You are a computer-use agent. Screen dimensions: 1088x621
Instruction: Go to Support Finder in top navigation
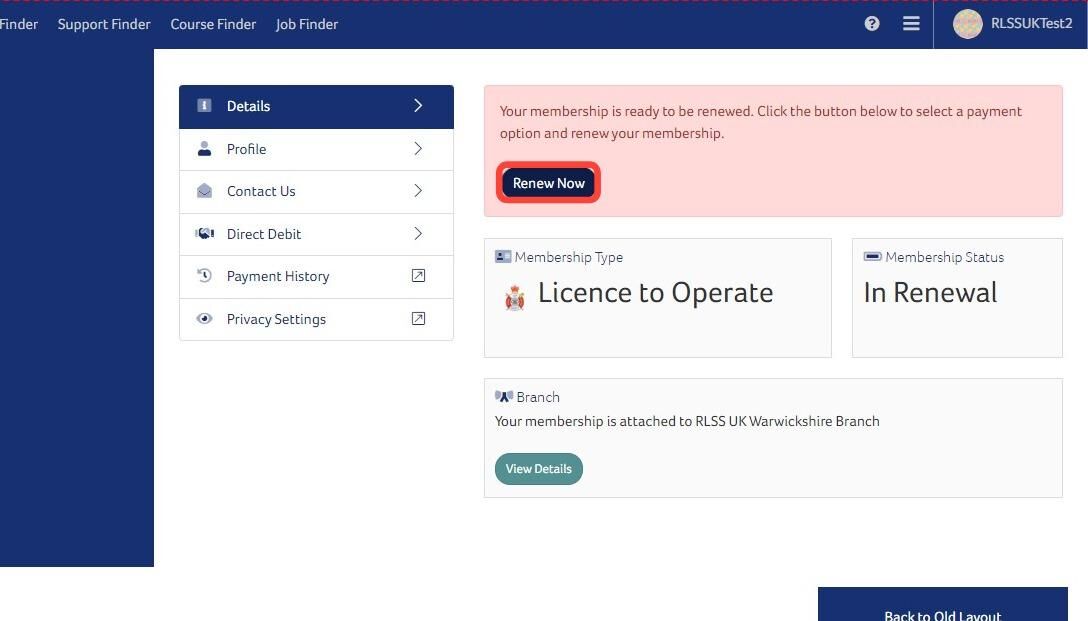tap(104, 24)
